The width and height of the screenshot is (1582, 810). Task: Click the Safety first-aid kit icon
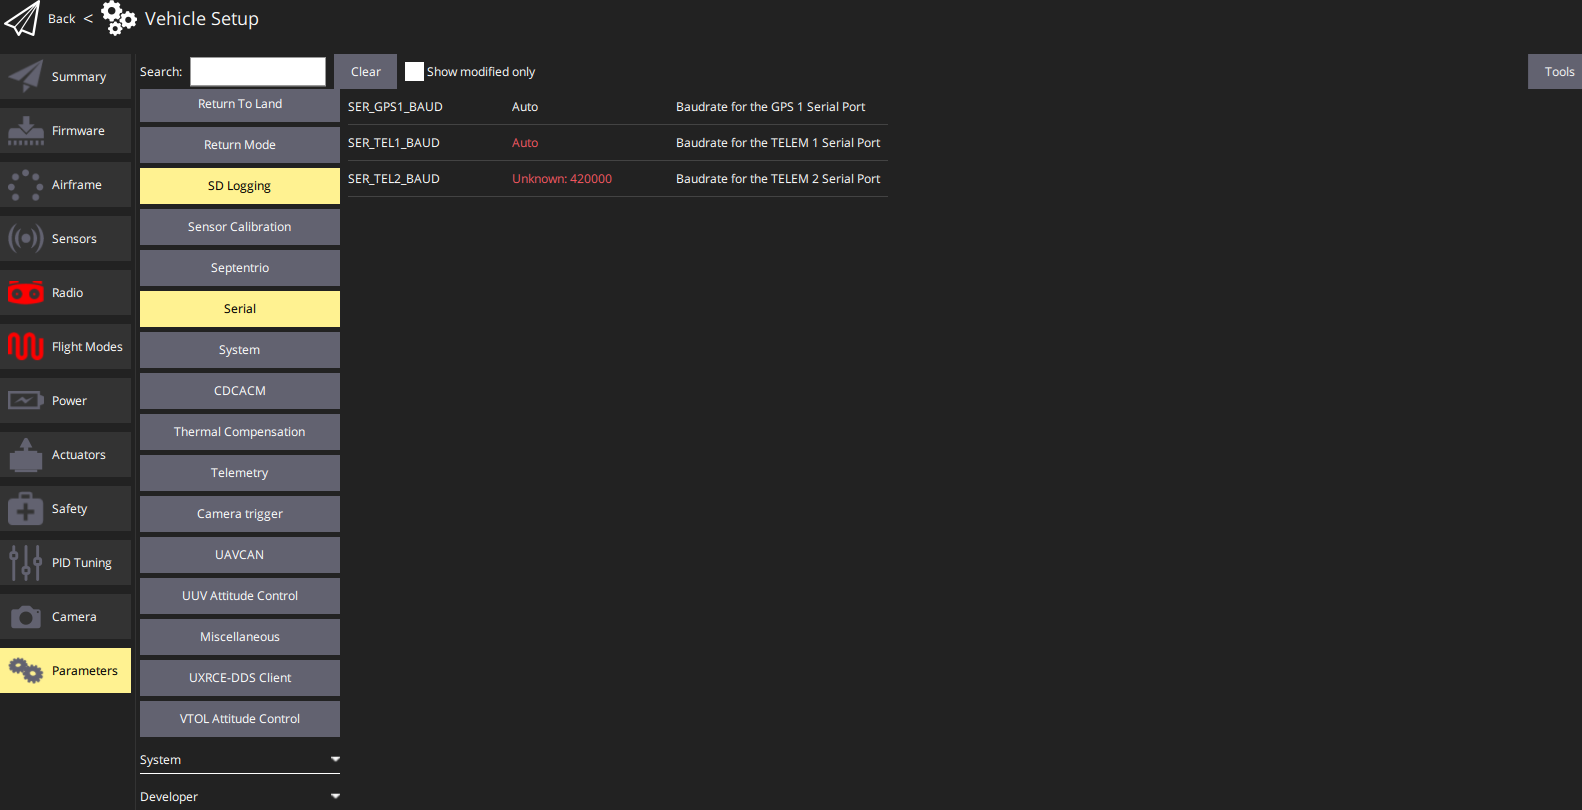(x=25, y=509)
